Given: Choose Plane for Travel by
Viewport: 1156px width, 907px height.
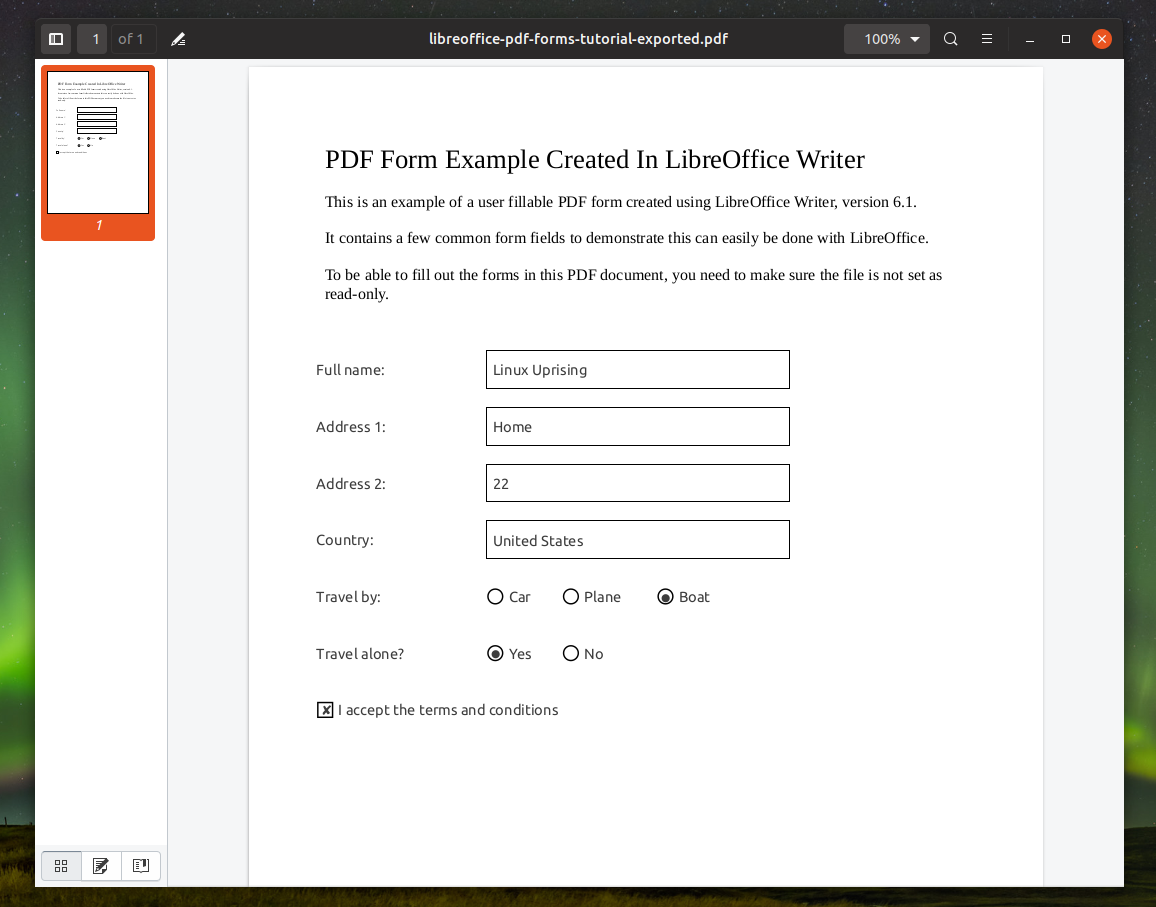Looking at the screenshot, I should pyautogui.click(x=570, y=596).
